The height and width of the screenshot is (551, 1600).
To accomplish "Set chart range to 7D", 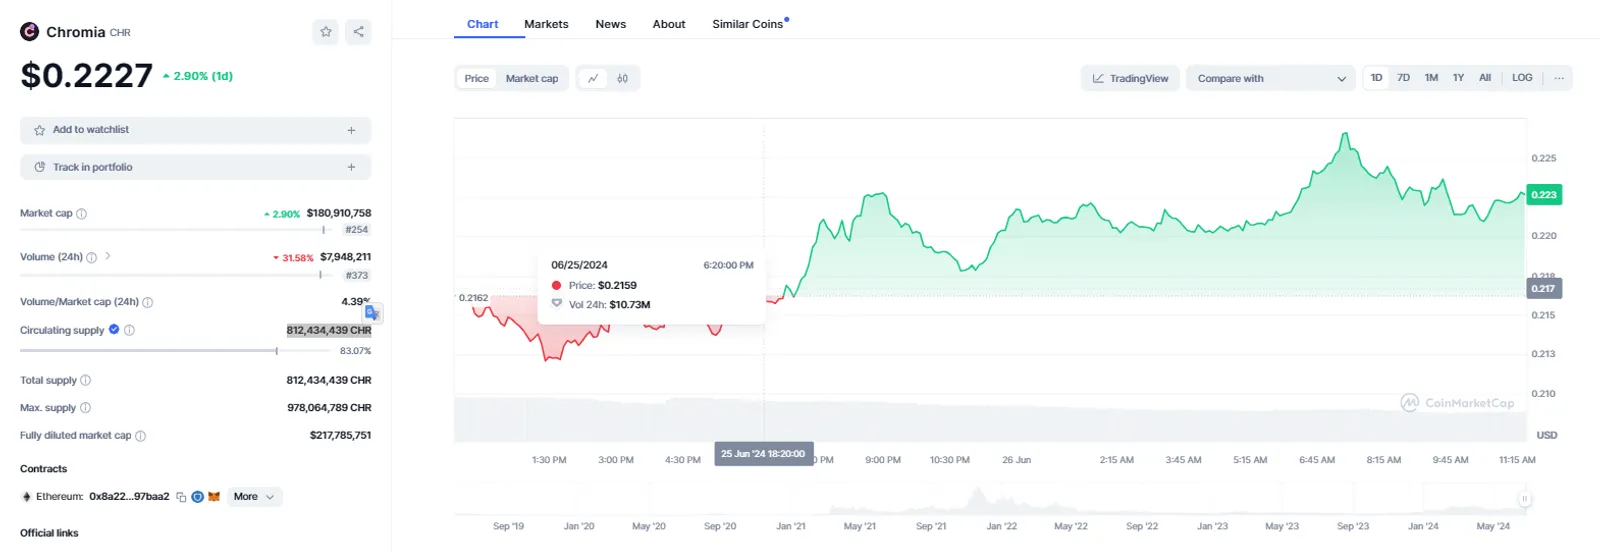I will tap(1403, 78).
